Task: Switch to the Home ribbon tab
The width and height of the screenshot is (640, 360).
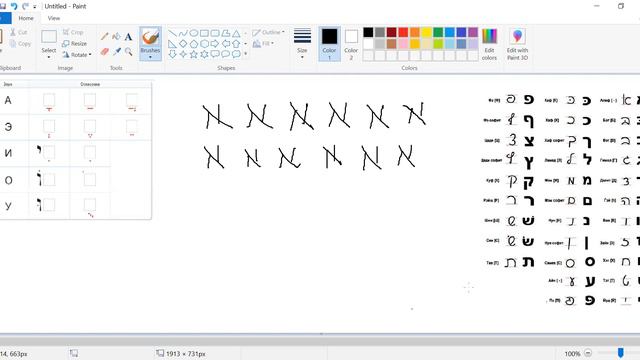Action: [x=26, y=18]
